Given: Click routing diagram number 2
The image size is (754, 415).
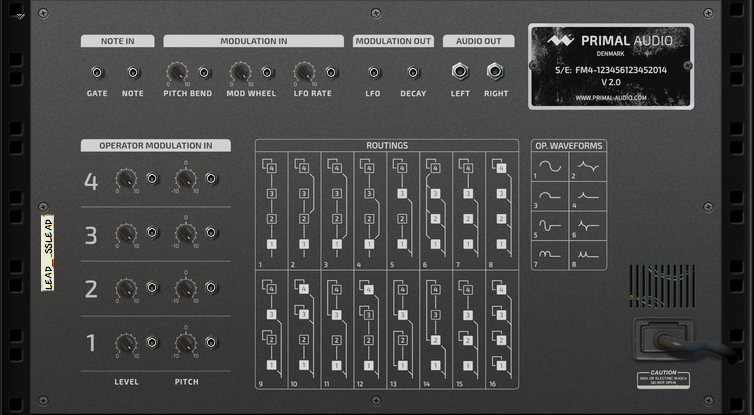Looking at the screenshot, I should tap(304, 211).
